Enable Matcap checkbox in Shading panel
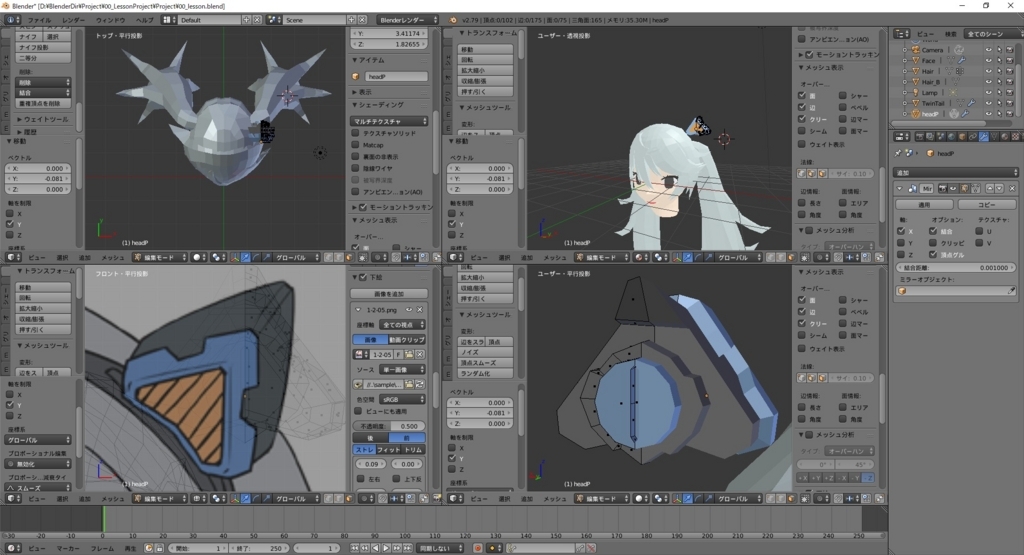This screenshot has width=1024, height=555. 356,145
